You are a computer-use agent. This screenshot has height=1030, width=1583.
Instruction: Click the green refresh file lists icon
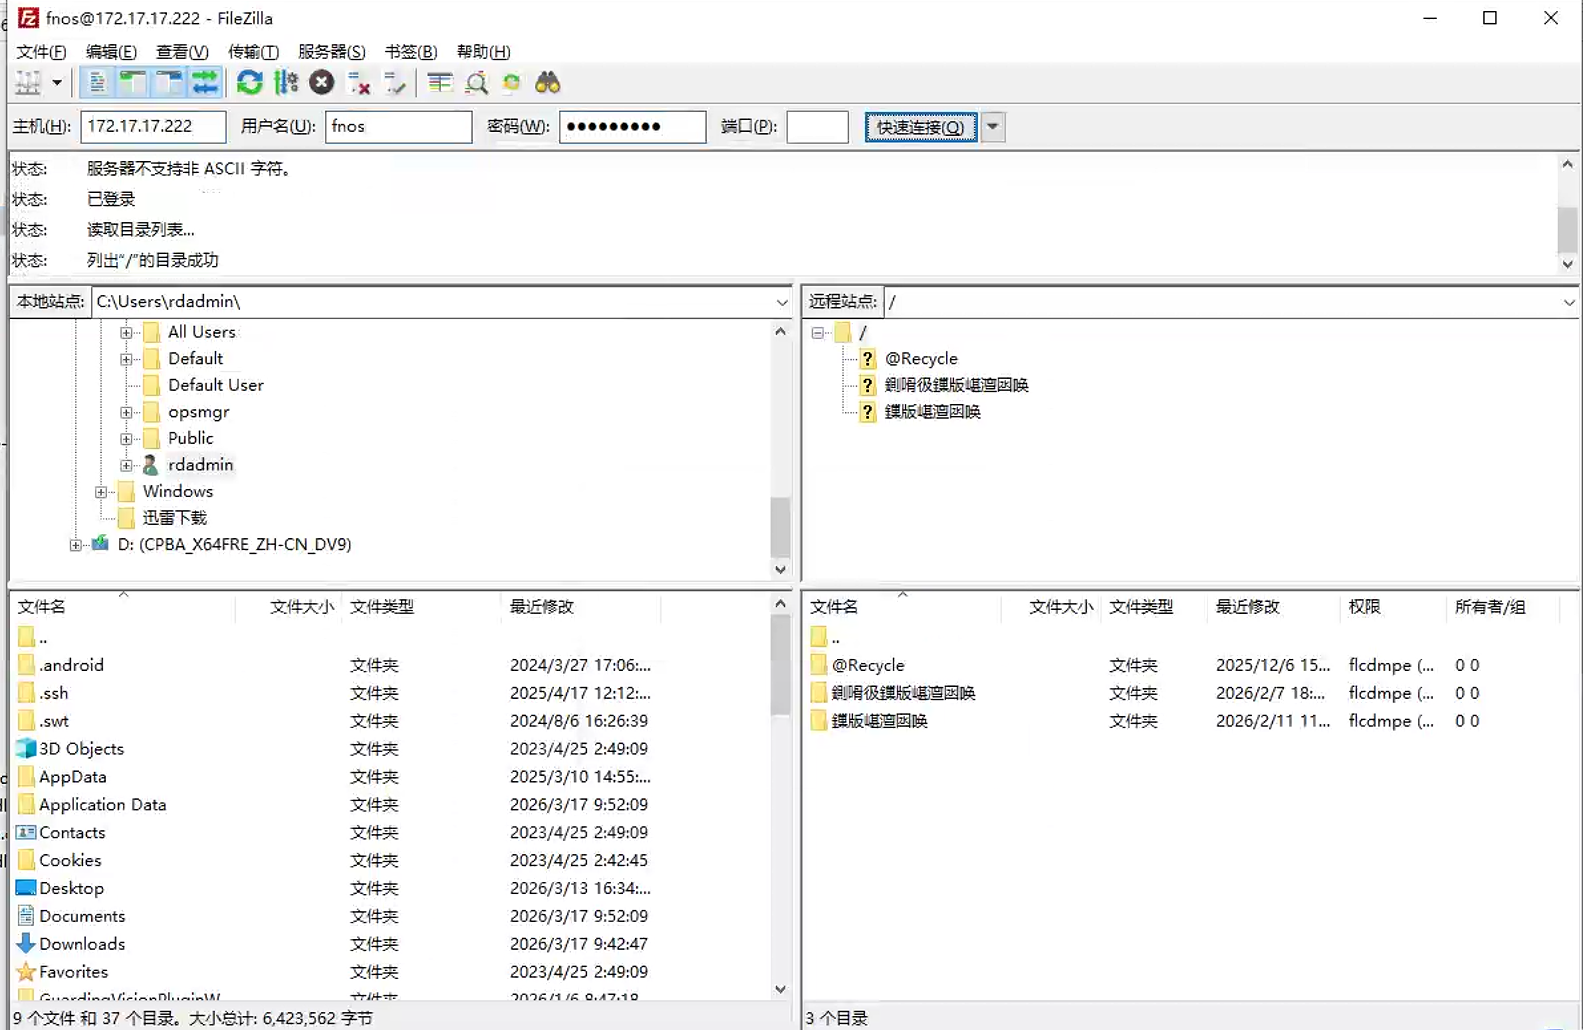(x=249, y=83)
